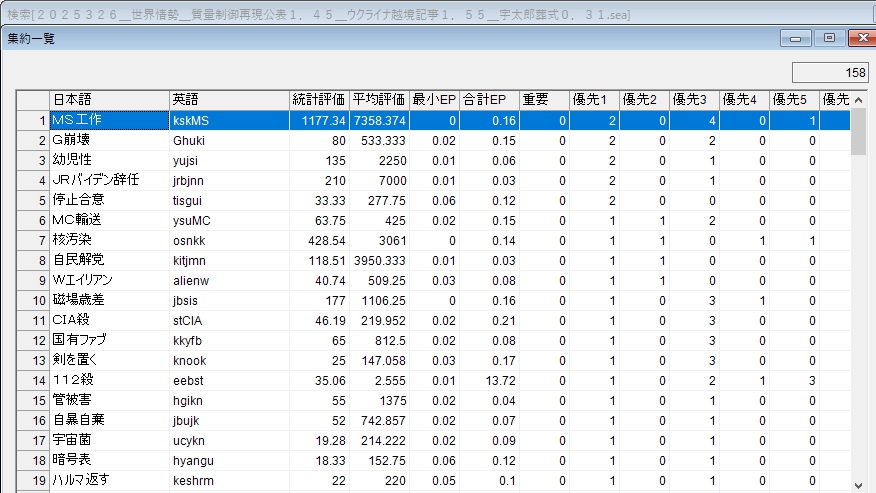Click the 重要 column header
The width and height of the screenshot is (876, 493).
(543, 99)
